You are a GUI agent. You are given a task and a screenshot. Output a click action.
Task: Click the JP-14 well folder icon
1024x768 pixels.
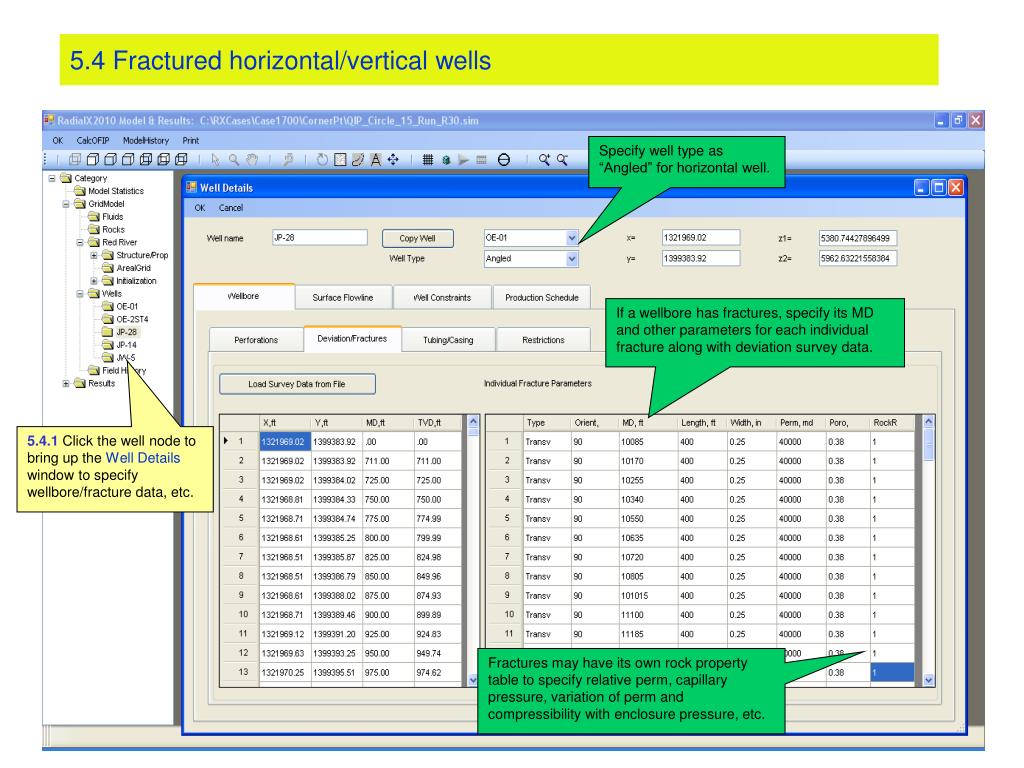108,344
